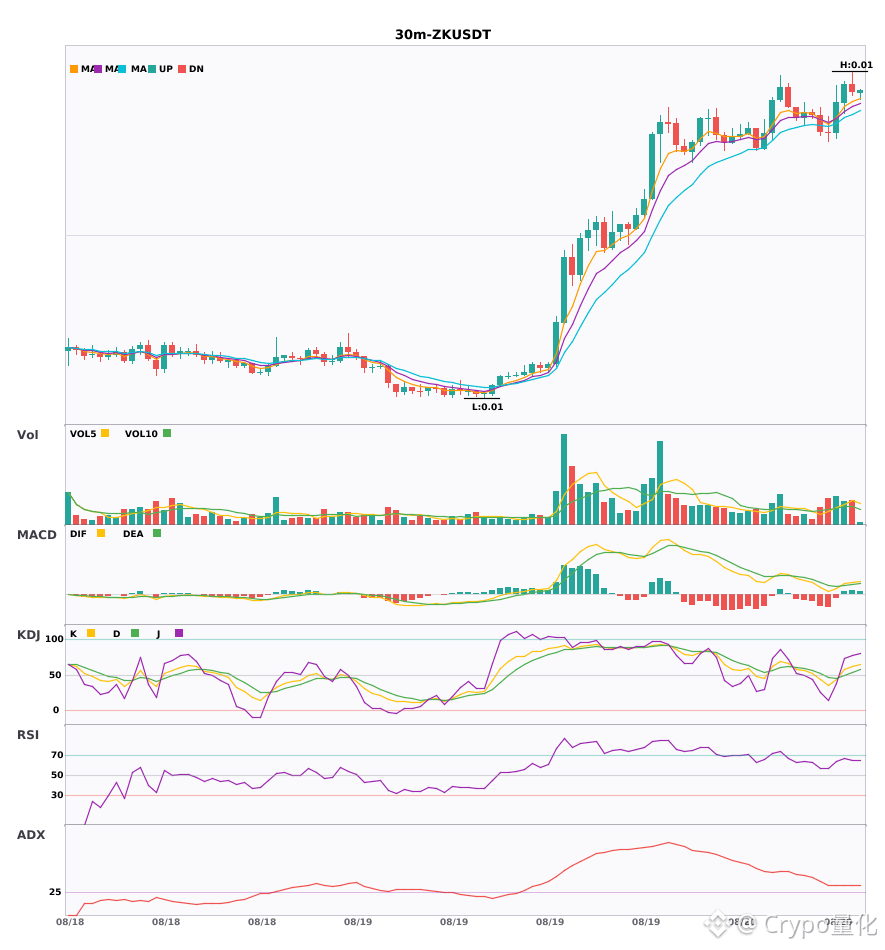The height and width of the screenshot is (950, 885).
Task: Click the VOL5 legend label
Action: pyautogui.click(x=83, y=434)
